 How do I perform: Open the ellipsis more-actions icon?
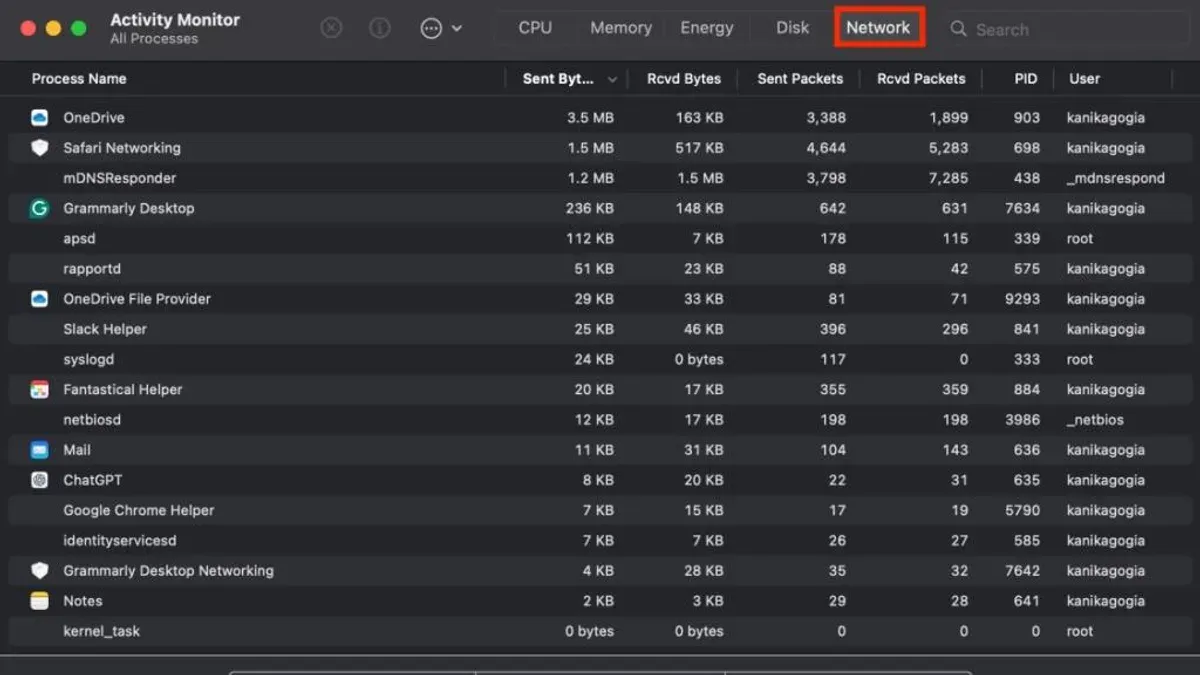pyautogui.click(x=431, y=28)
